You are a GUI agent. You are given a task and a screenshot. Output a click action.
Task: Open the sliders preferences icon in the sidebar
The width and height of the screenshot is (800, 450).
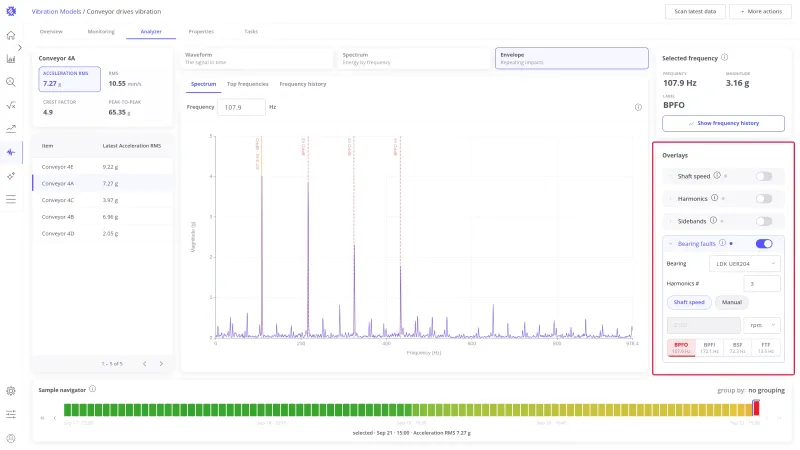(11, 414)
